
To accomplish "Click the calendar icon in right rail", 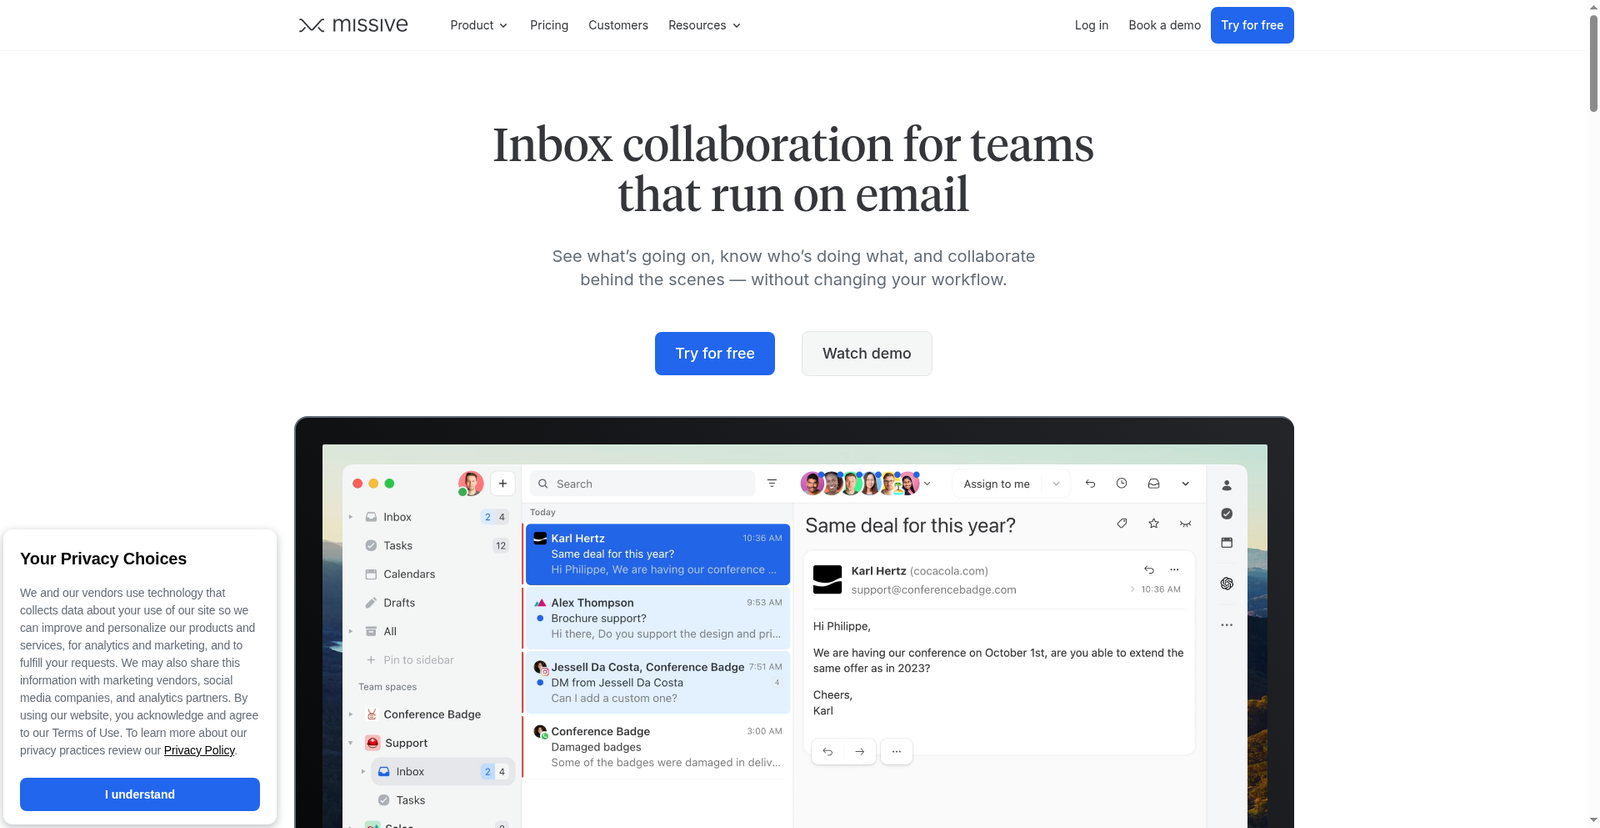I will coord(1227,543).
